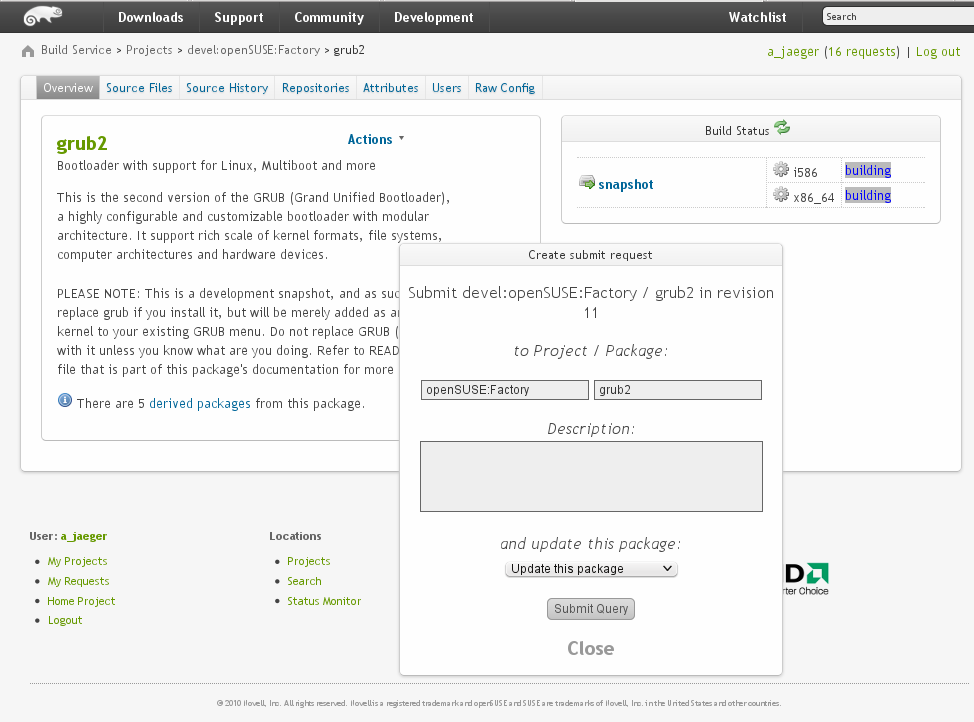
Task: Open the Watchlist menu
Action: [757, 17]
